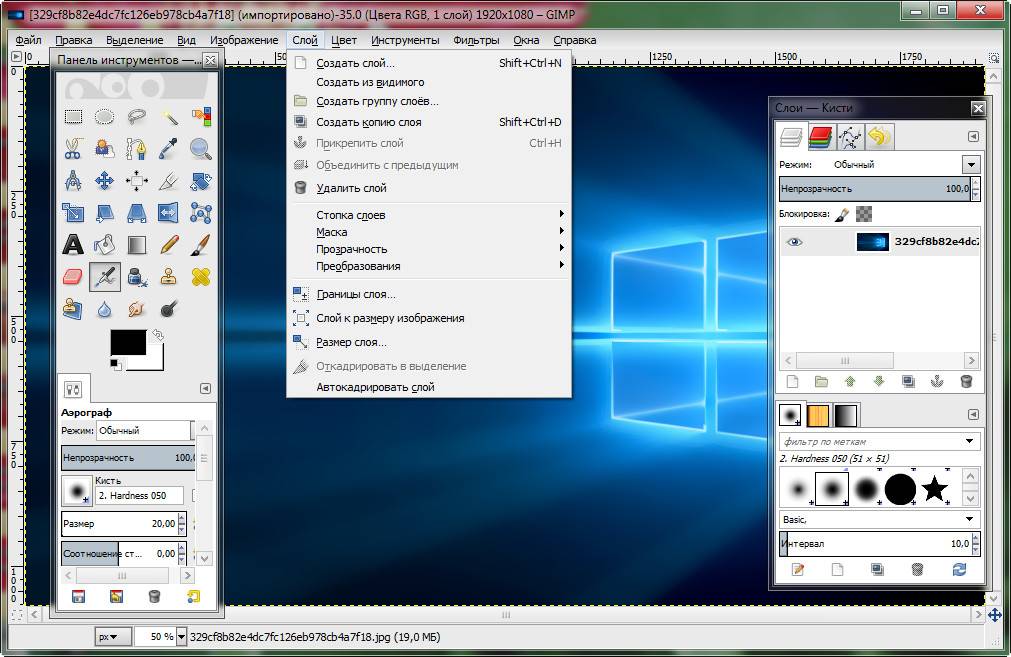1011x657 pixels.
Task: Click new layer icon in Layers panel bottom
Action: pyautogui.click(x=792, y=382)
